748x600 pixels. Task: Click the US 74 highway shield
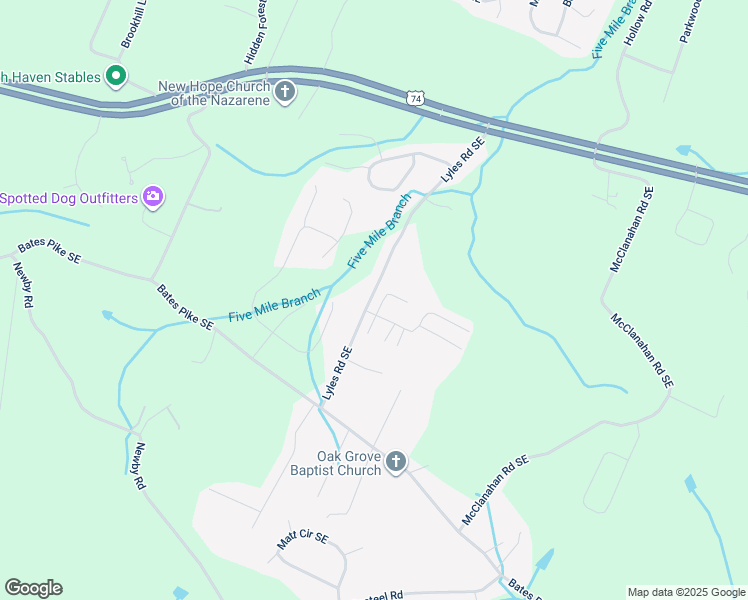point(416,99)
